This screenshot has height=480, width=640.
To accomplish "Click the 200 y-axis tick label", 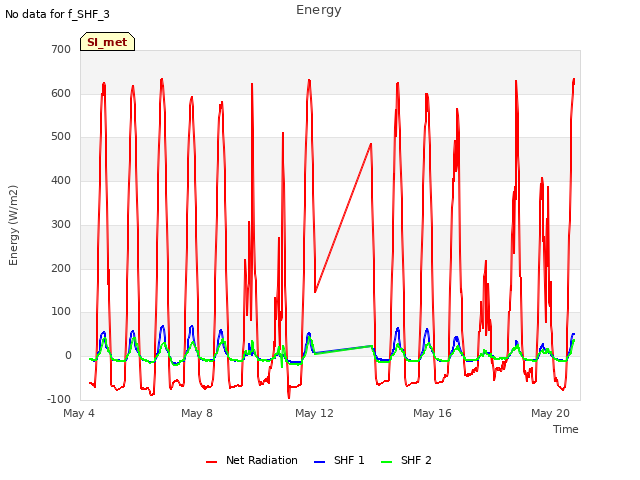I will point(61,268).
